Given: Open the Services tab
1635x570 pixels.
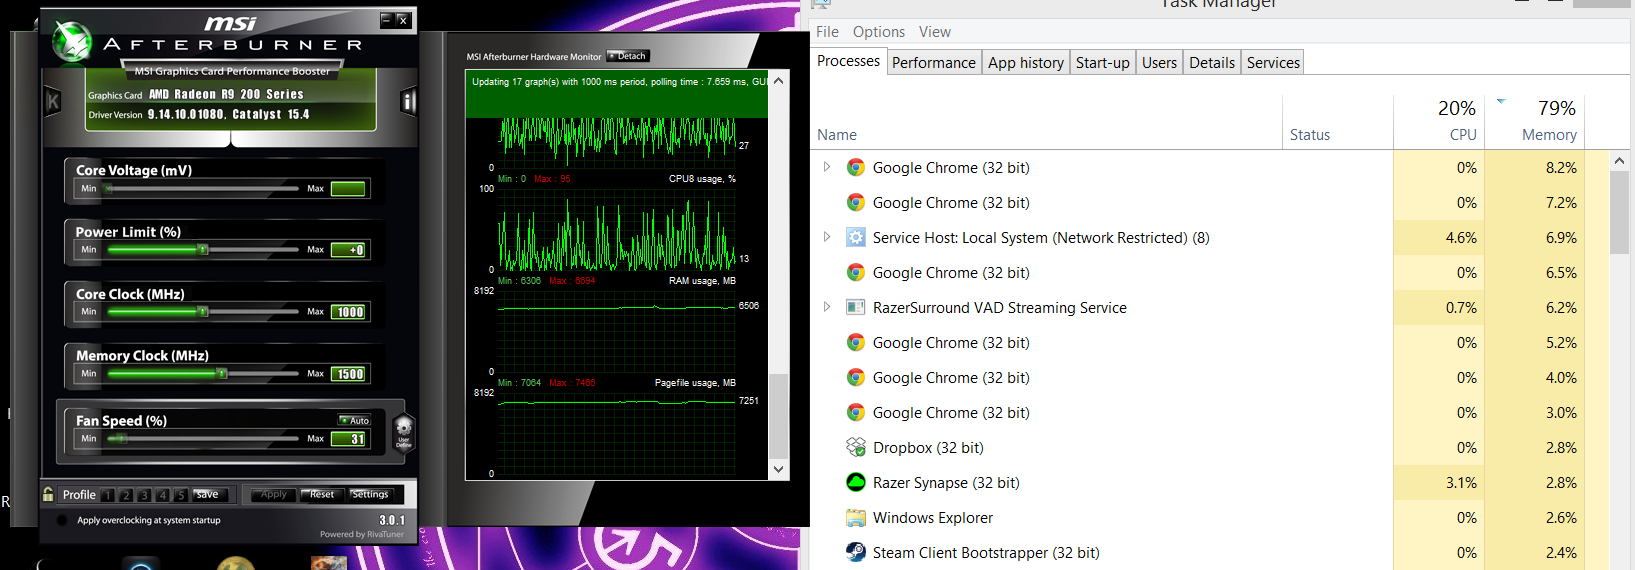Looking at the screenshot, I should [1273, 62].
